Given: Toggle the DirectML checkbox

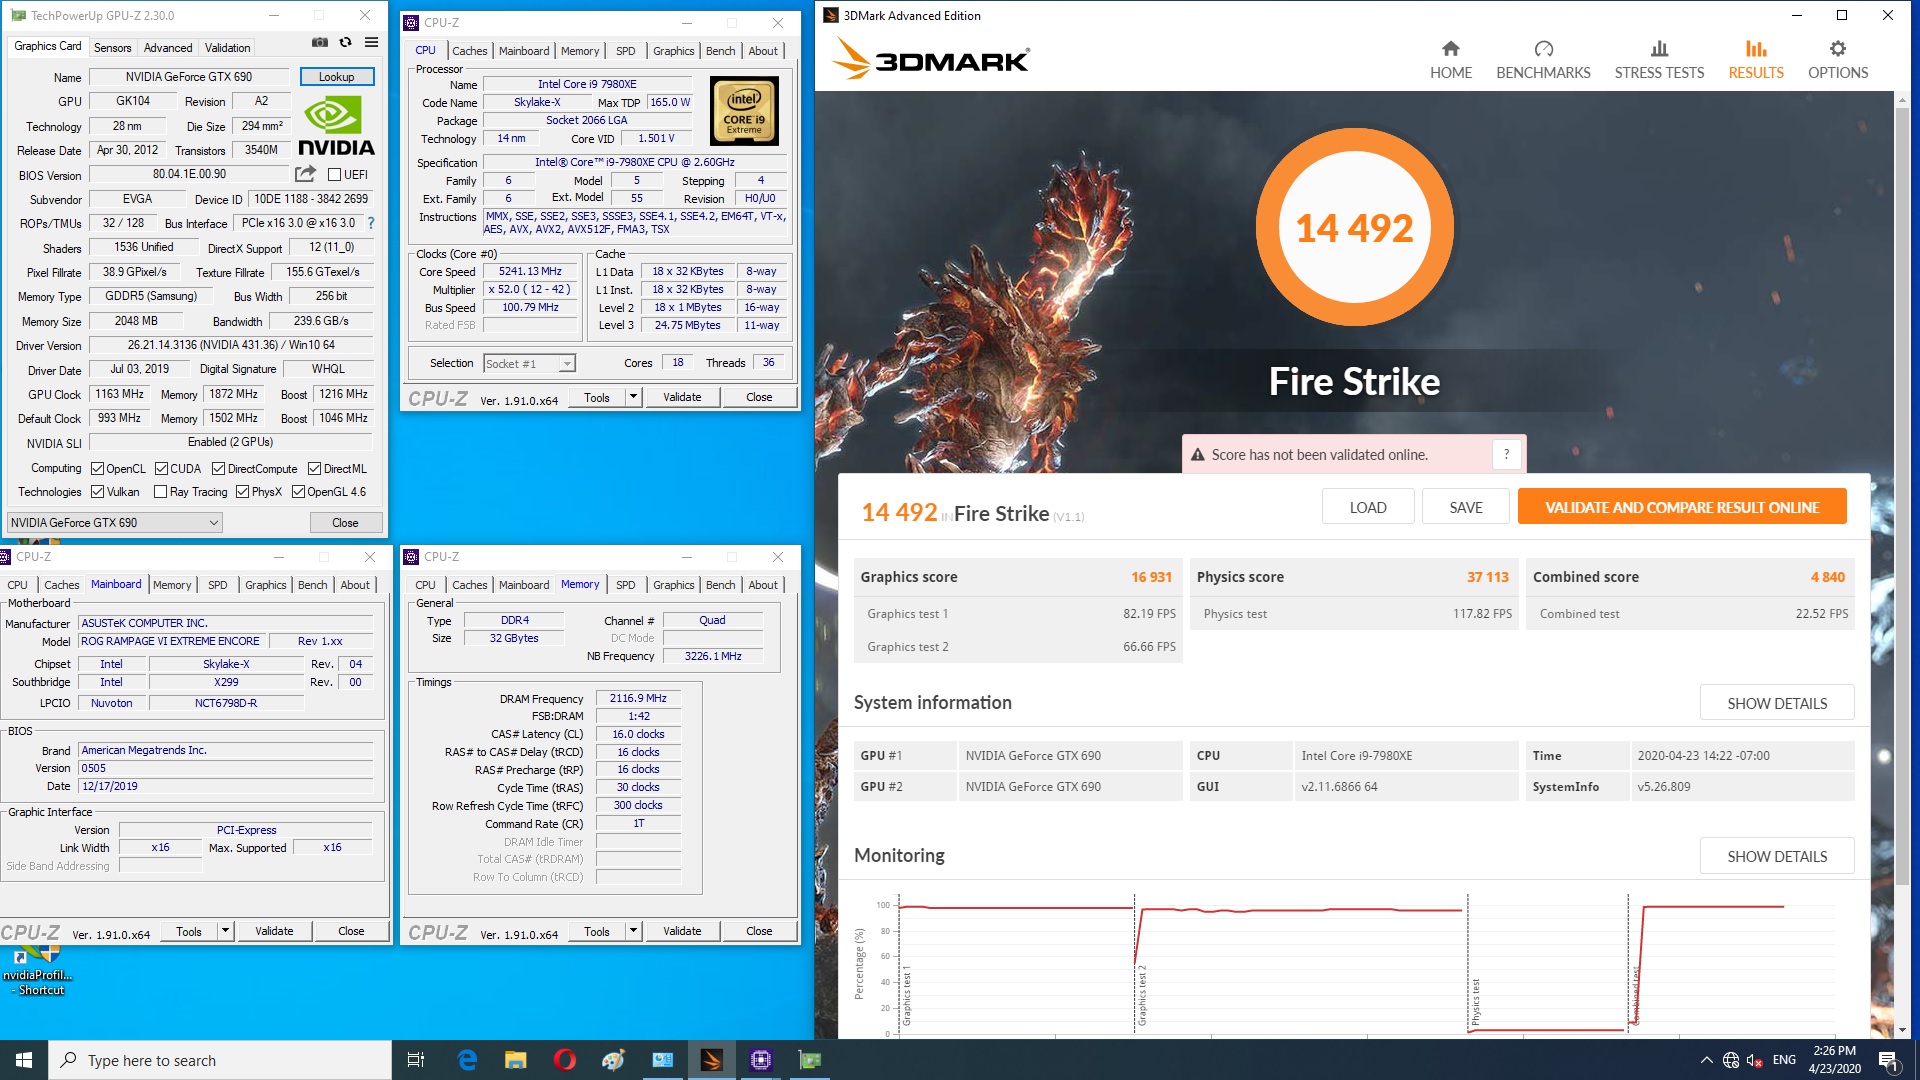Looking at the screenshot, I should pyautogui.click(x=314, y=469).
